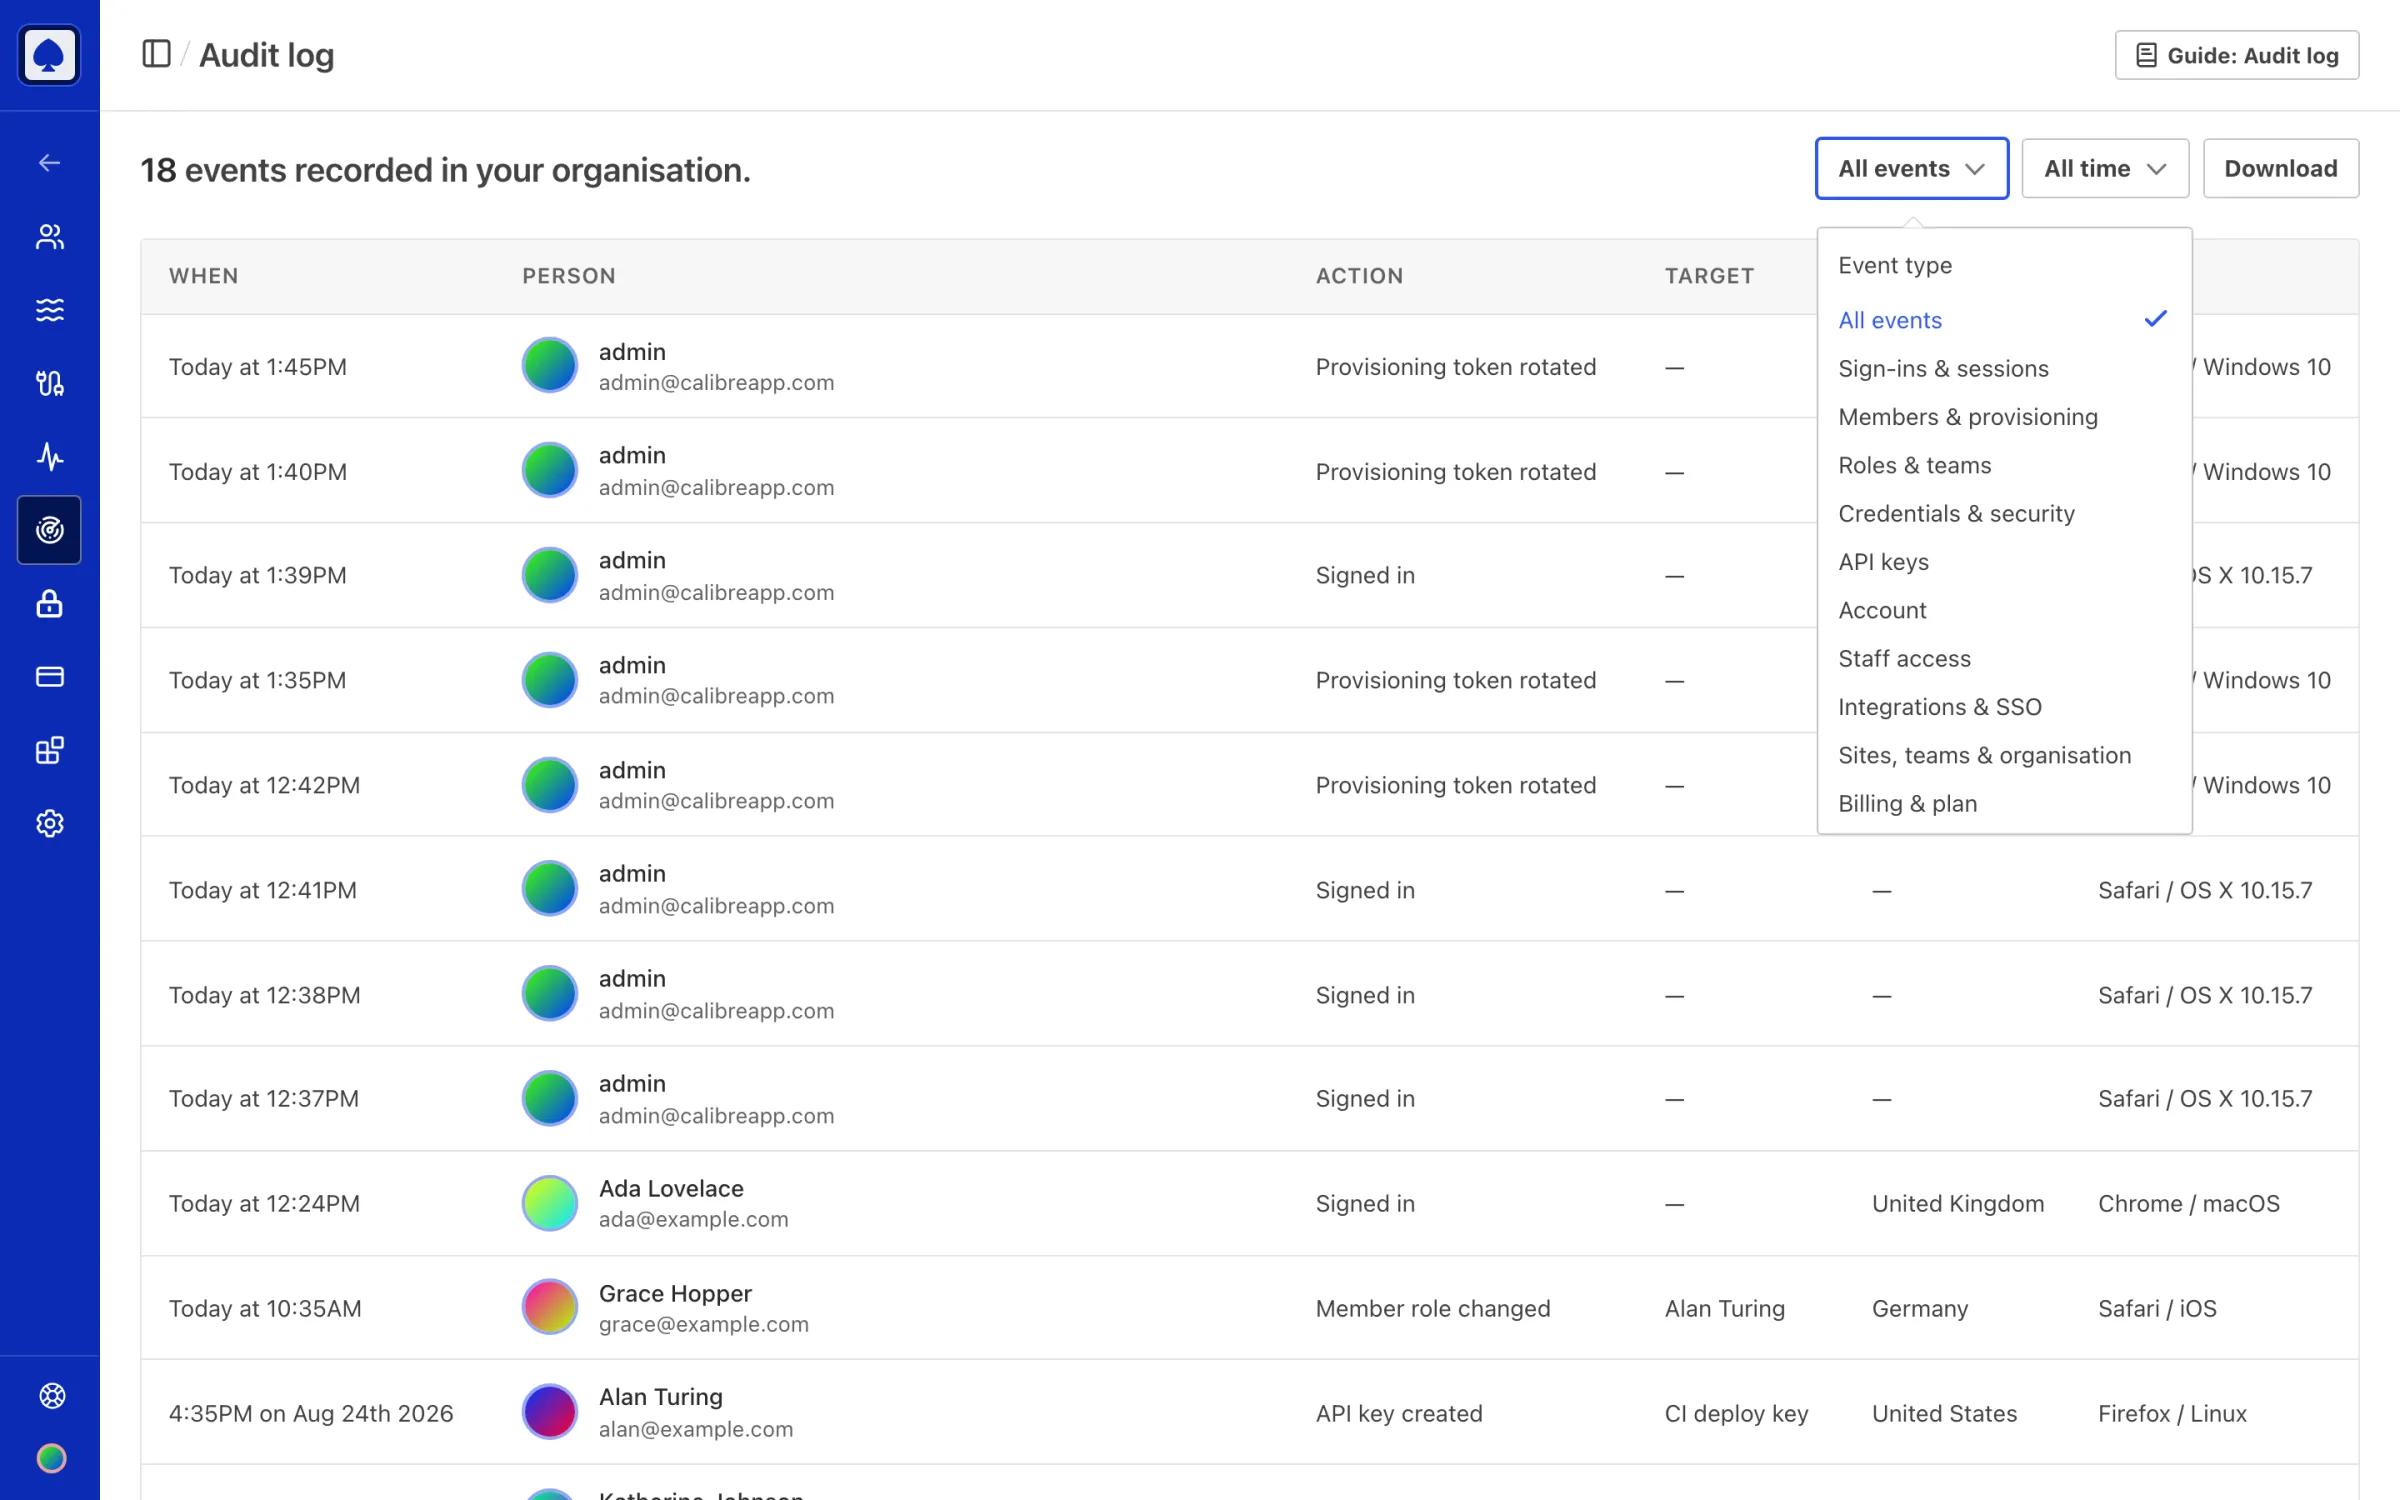This screenshot has width=2400, height=1500.
Task: Filter by API keys
Action: coord(2004,561)
